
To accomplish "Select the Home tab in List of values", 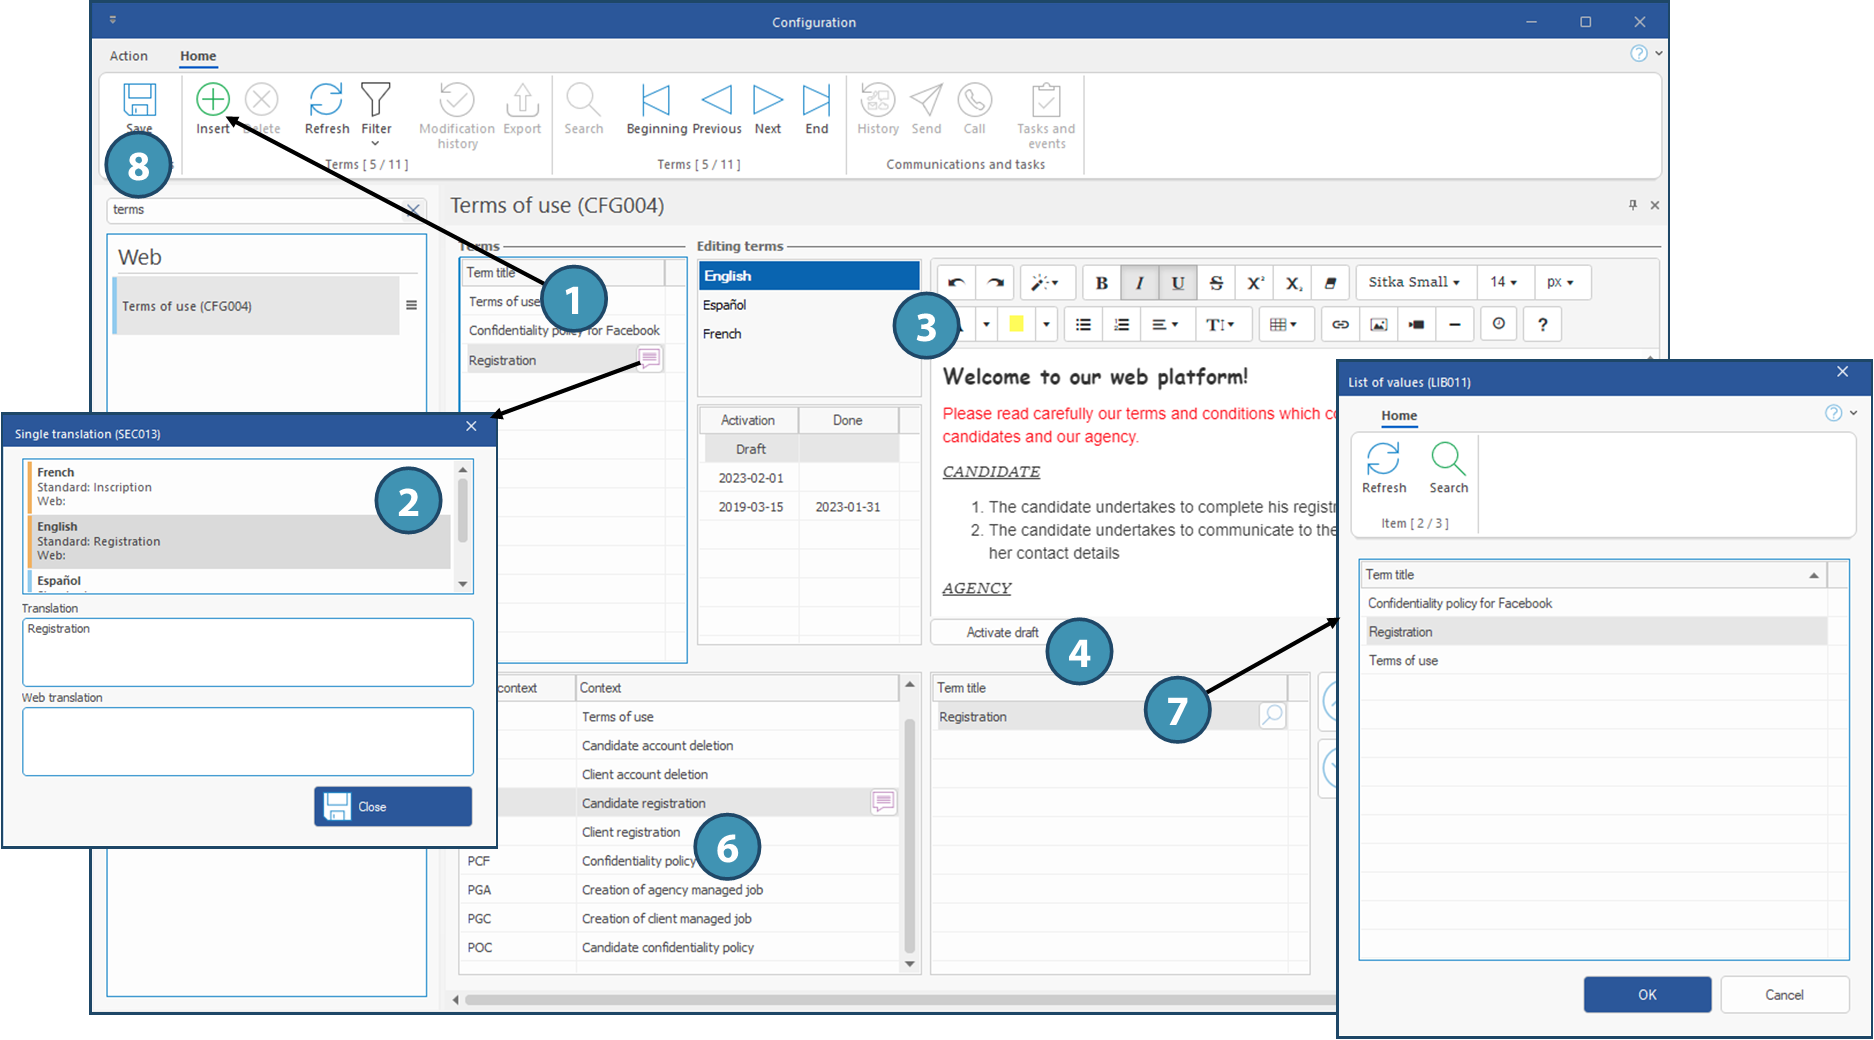I will (x=1399, y=416).
